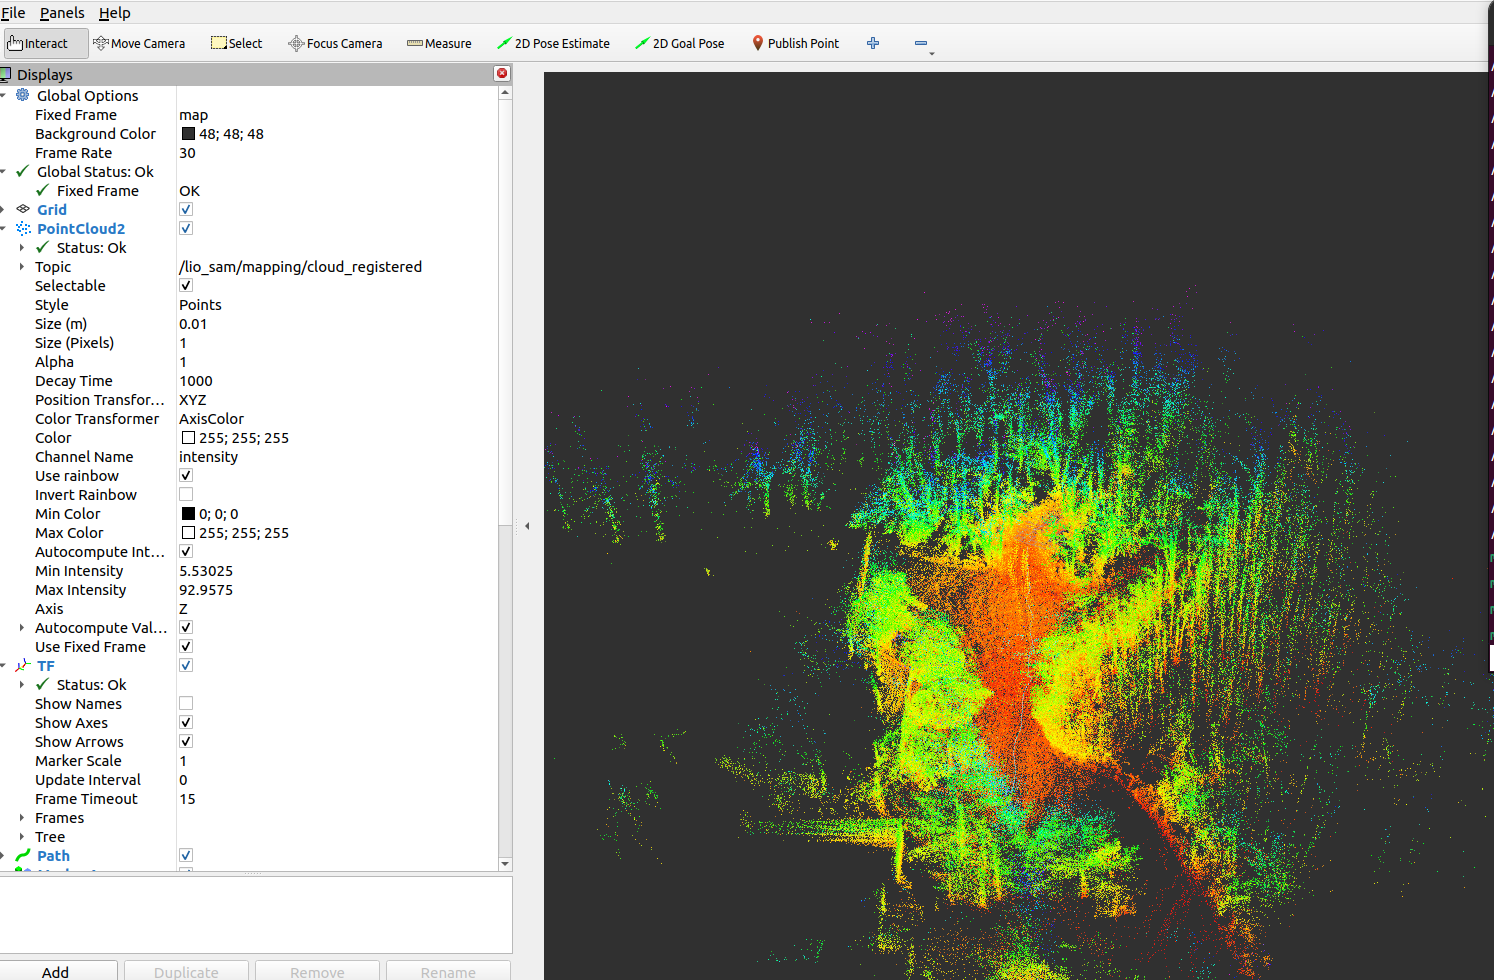
Task: Select the 2D Pose Estimate tool
Action: click(553, 43)
